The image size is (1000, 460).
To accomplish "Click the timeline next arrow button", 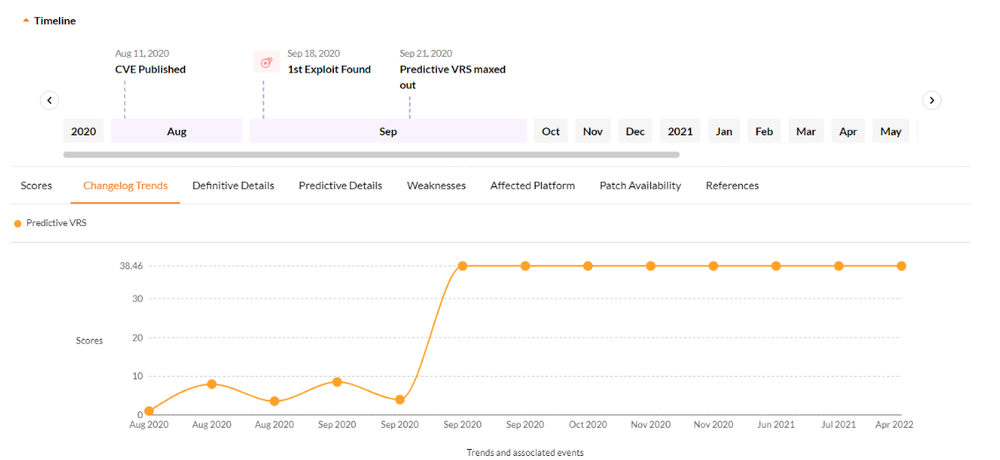I will point(932,100).
